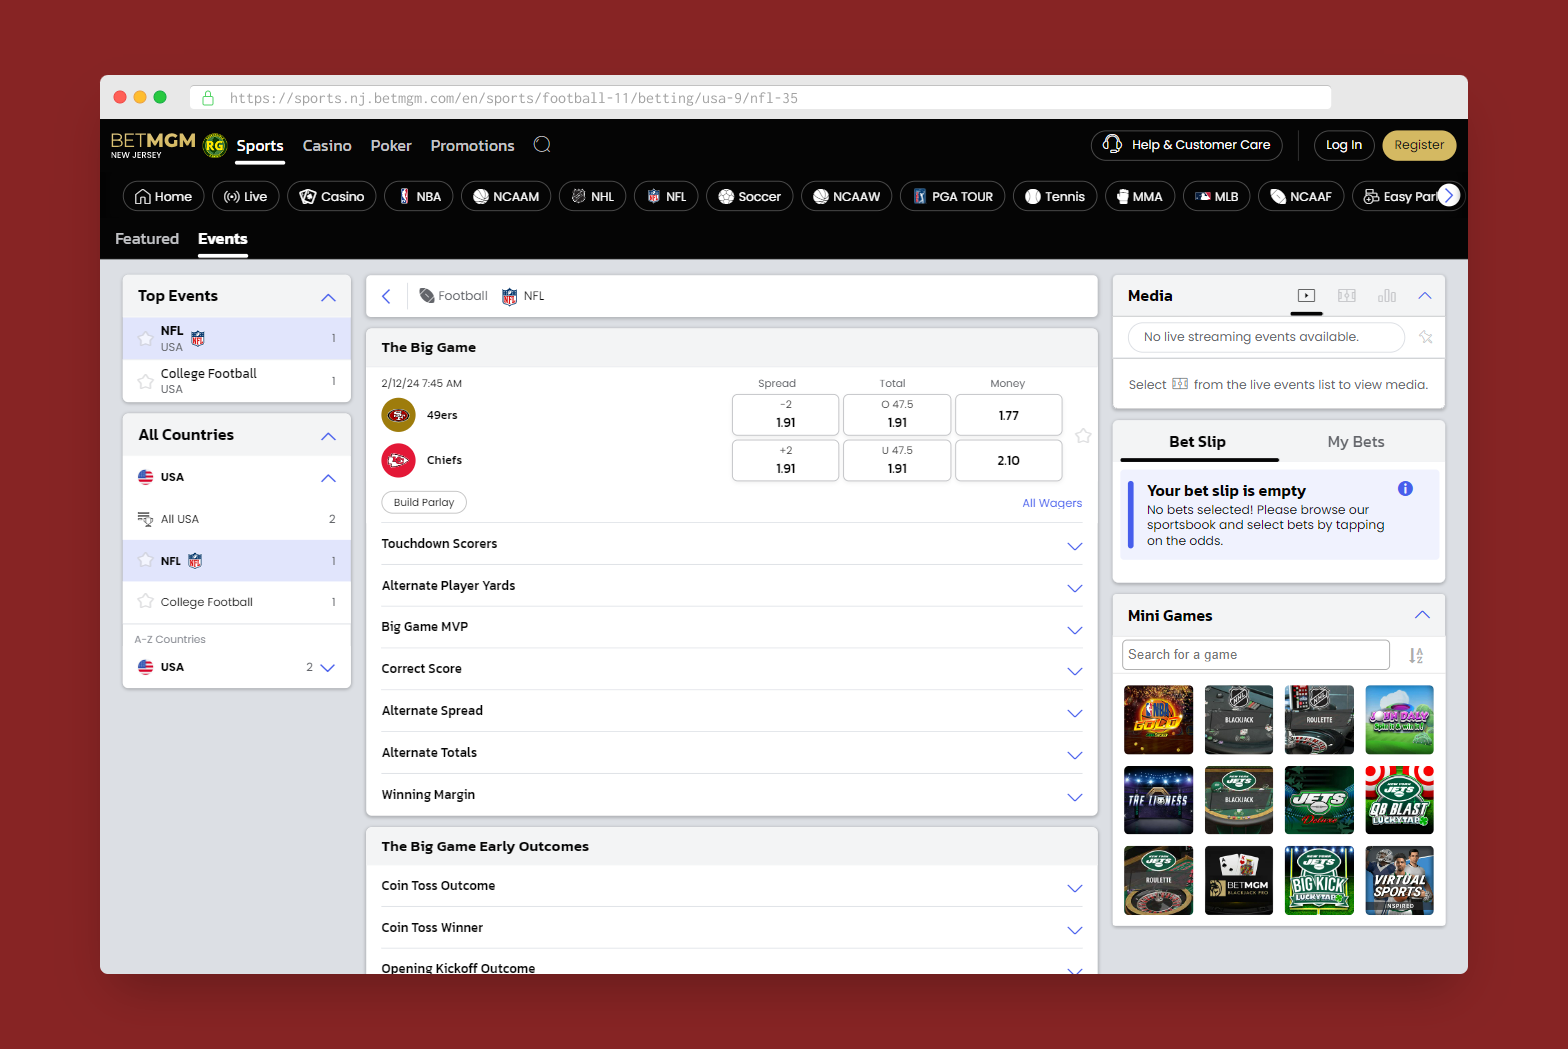
Task: Collapse the Media panel
Action: pos(1425,296)
